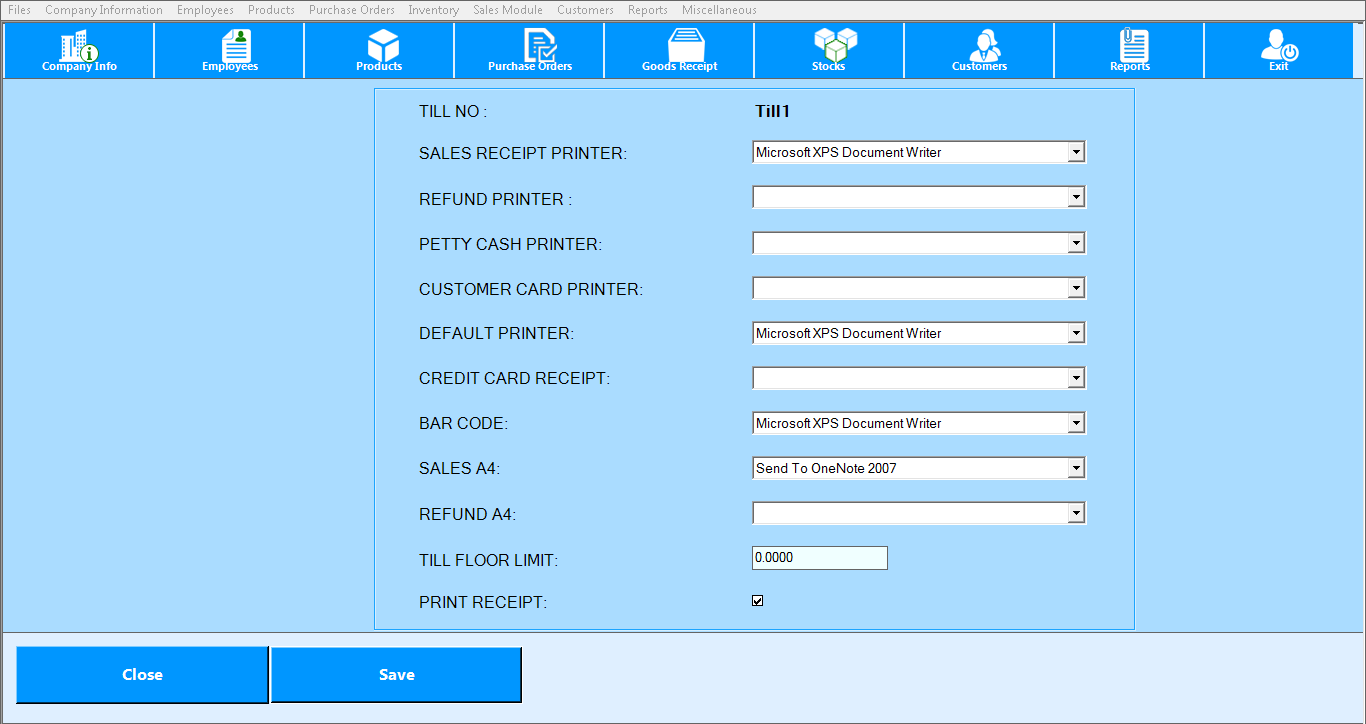Image resolution: width=1366 pixels, height=724 pixels.
Task: Click the Close button
Action: 142,675
